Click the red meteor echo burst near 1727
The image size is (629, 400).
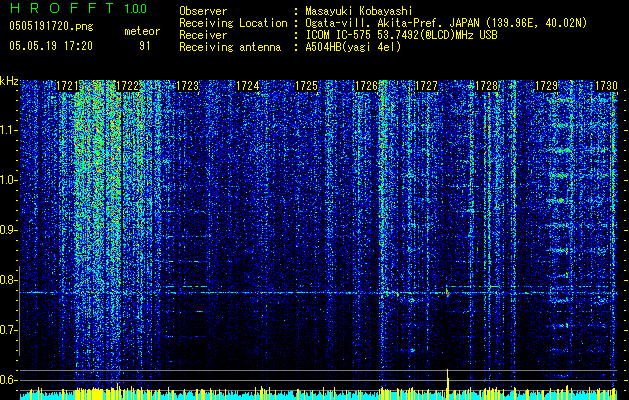click(447, 292)
